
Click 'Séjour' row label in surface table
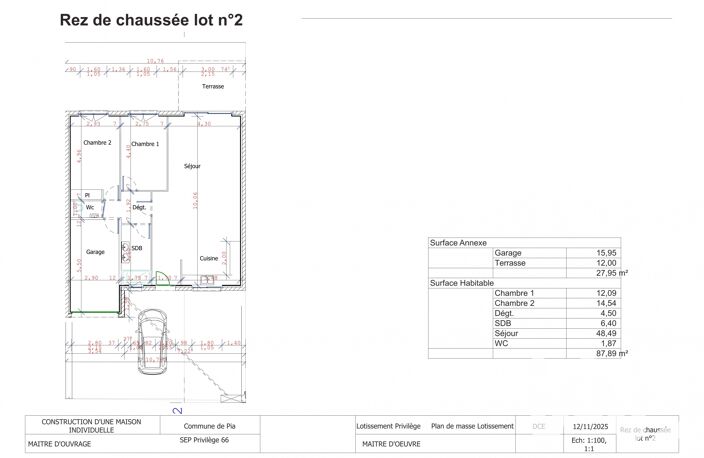506,334
